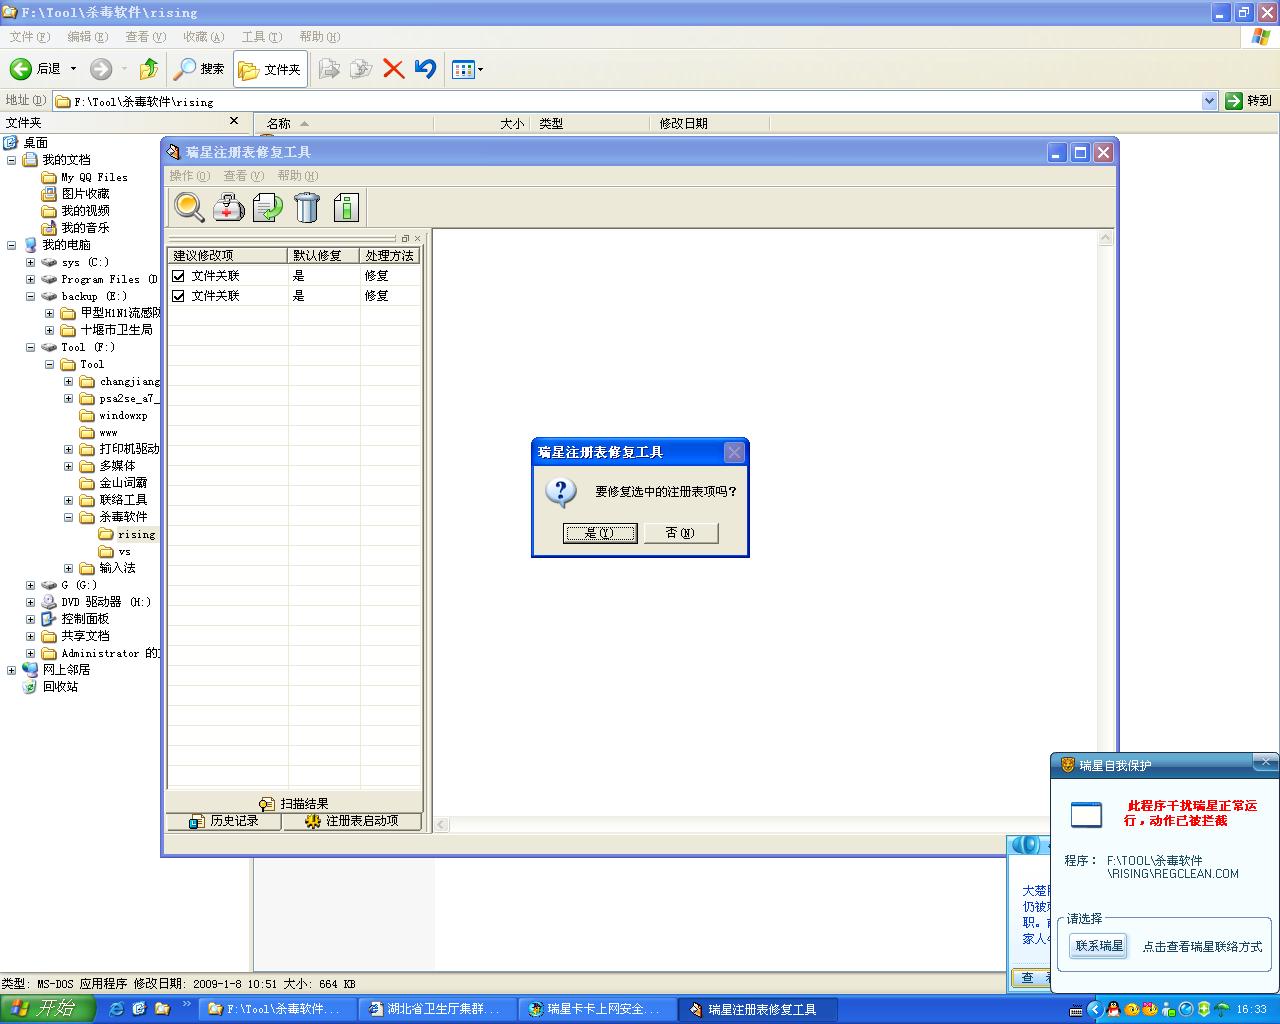
Task: Close the 文件夹 folders pane
Action: click(234, 121)
